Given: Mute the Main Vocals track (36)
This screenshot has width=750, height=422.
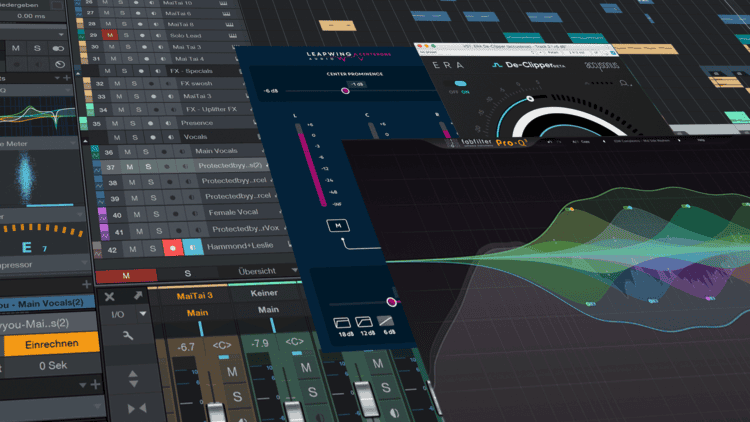Looking at the screenshot, I should (x=127, y=152).
